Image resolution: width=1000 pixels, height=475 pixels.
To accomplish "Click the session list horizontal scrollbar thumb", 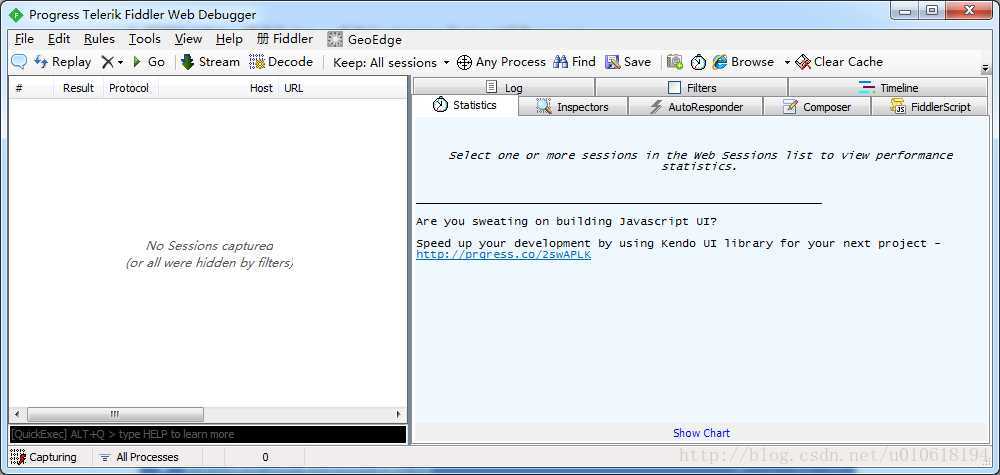I will [x=115, y=414].
